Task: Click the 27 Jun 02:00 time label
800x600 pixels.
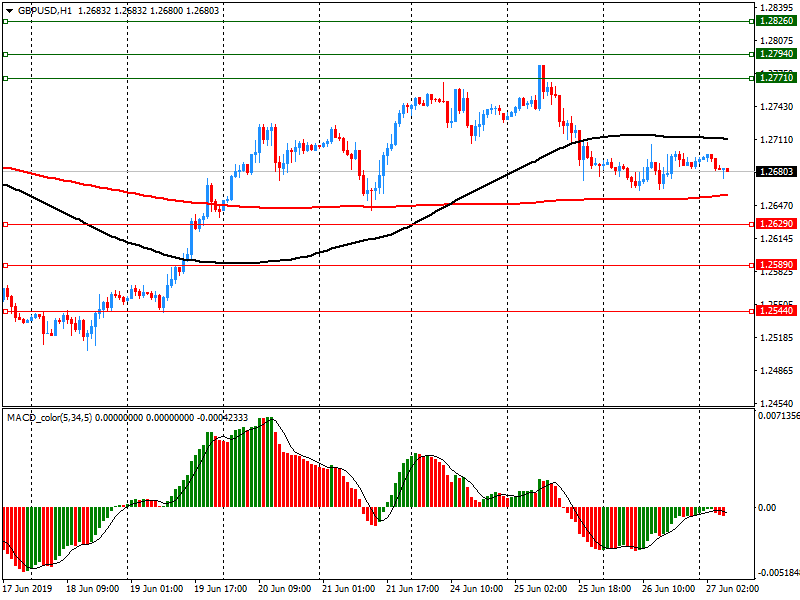Action: tap(733, 588)
